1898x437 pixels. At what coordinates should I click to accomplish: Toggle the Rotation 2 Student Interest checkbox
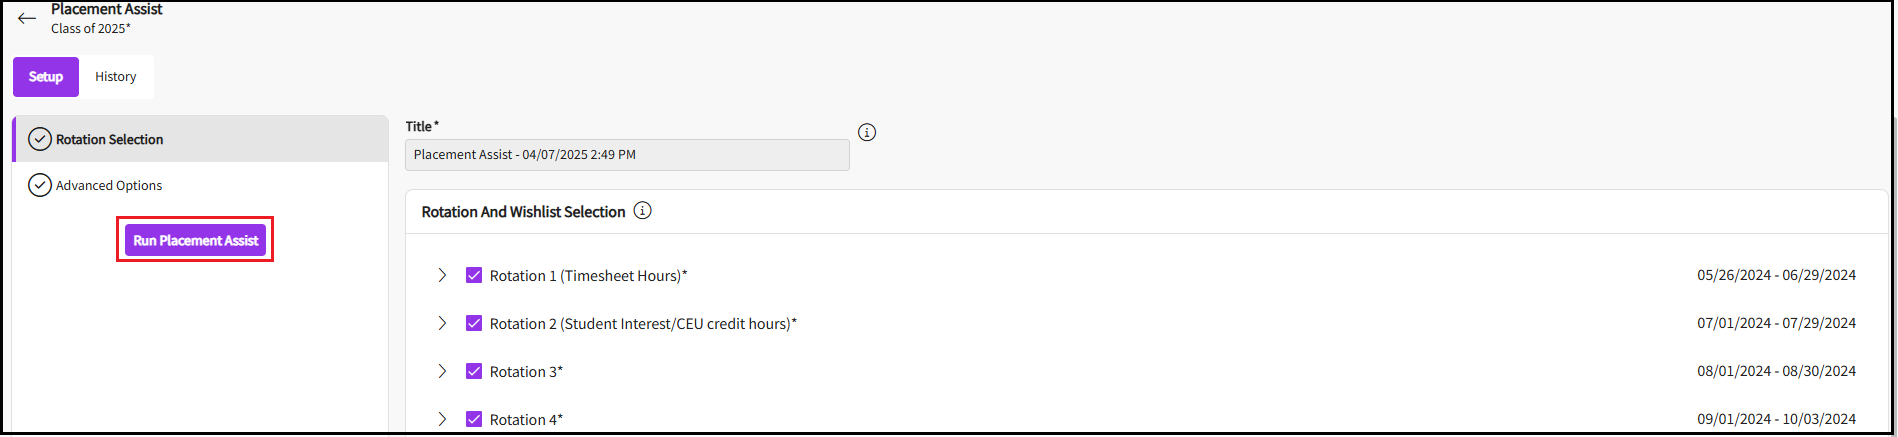coord(474,323)
